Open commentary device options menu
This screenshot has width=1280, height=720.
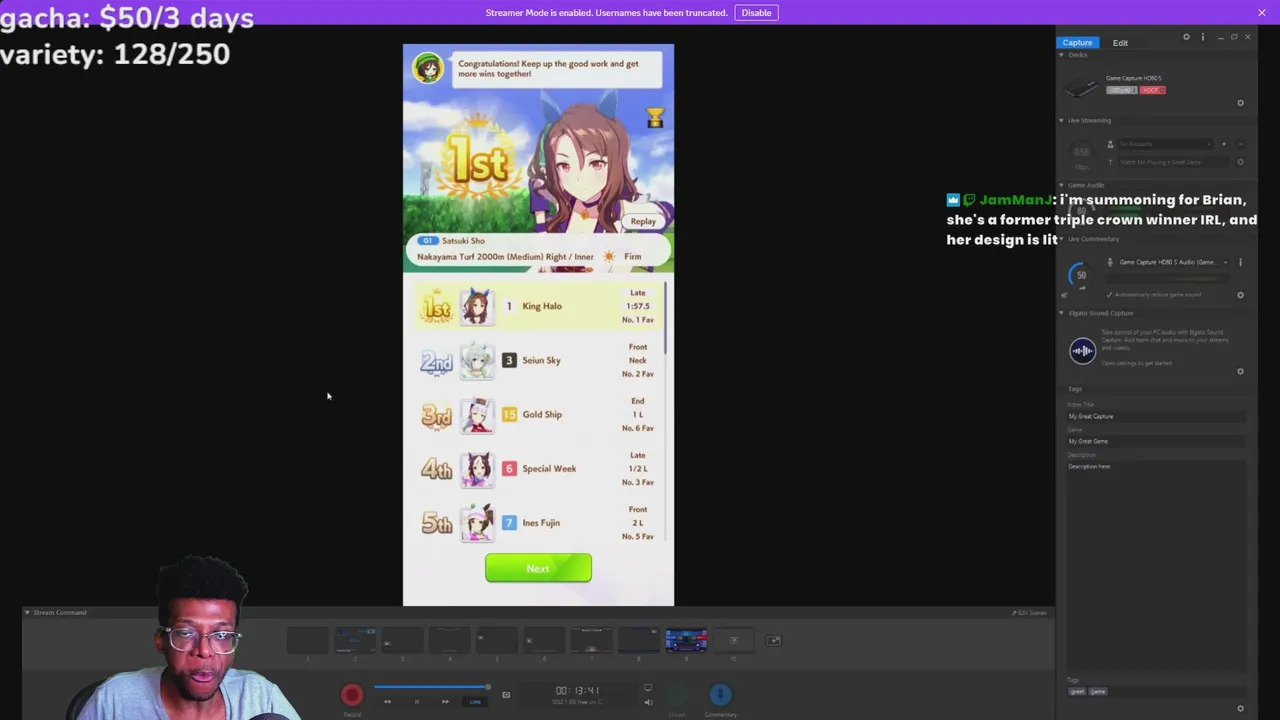pos(1240,262)
